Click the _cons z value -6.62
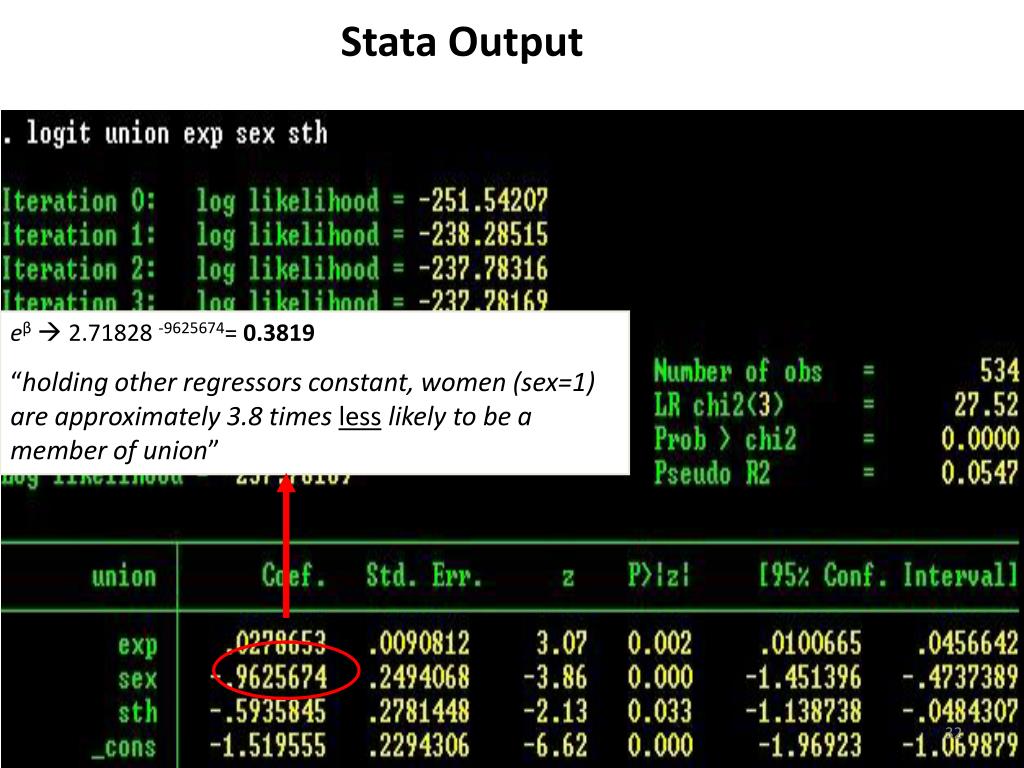The height and width of the screenshot is (768, 1024). (555, 746)
